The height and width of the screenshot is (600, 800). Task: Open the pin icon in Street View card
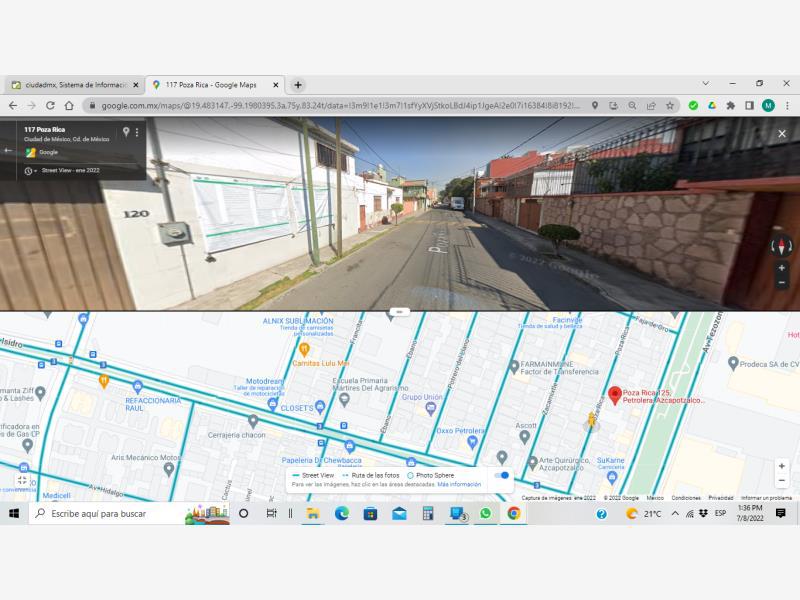(126, 132)
